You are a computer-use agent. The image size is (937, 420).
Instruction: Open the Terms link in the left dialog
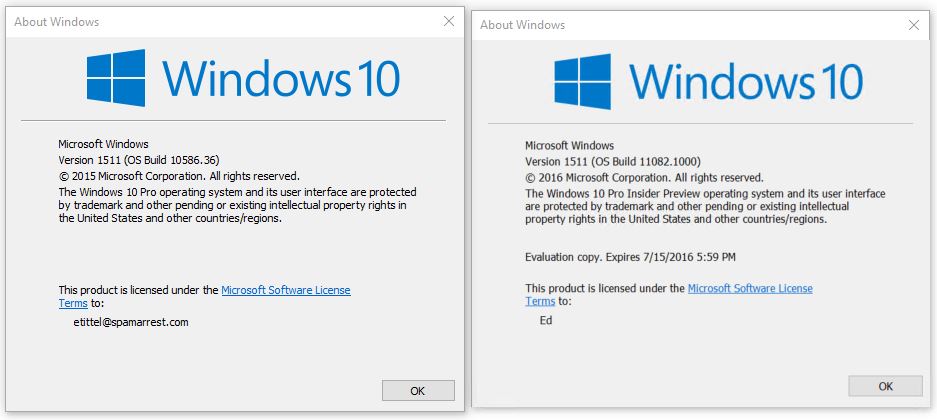click(73, 303)
